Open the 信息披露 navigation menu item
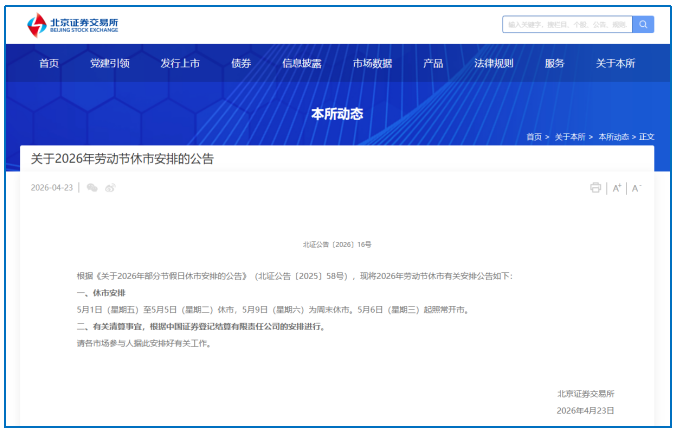The height and width of the screenshot is (430, 675). click(302, 63)
